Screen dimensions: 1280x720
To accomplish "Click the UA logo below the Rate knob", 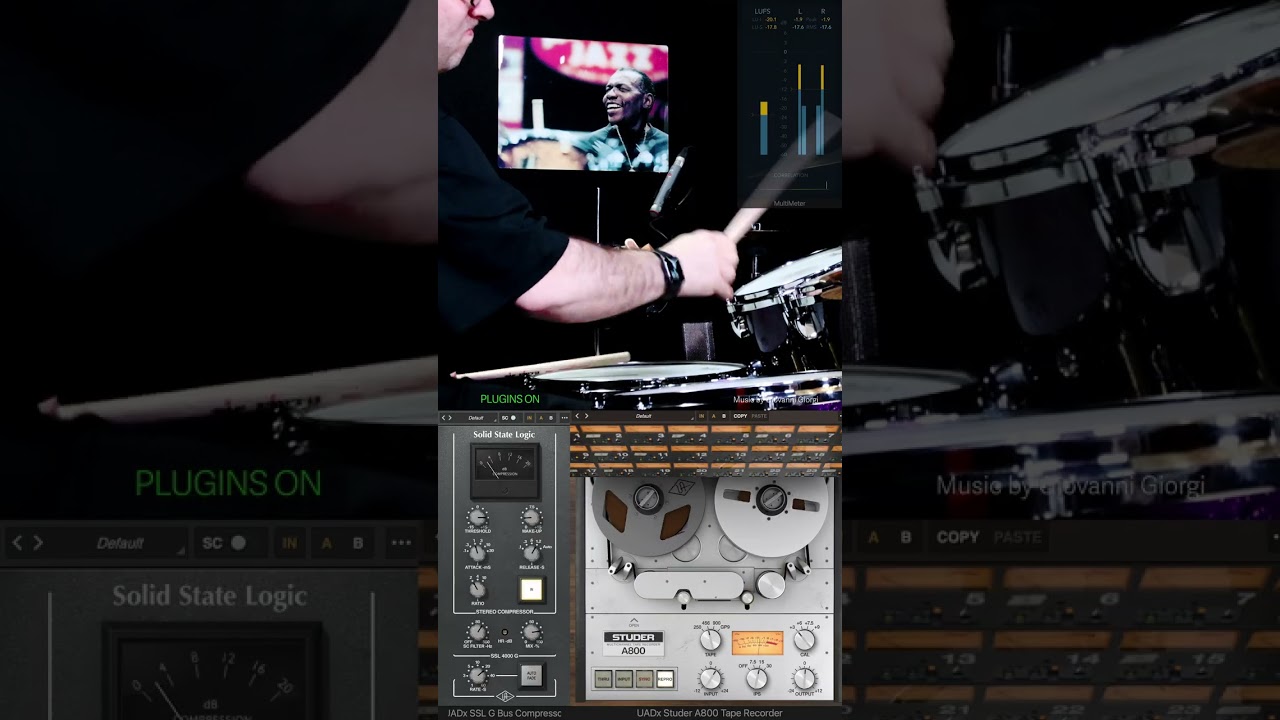I will coord(505,696).
